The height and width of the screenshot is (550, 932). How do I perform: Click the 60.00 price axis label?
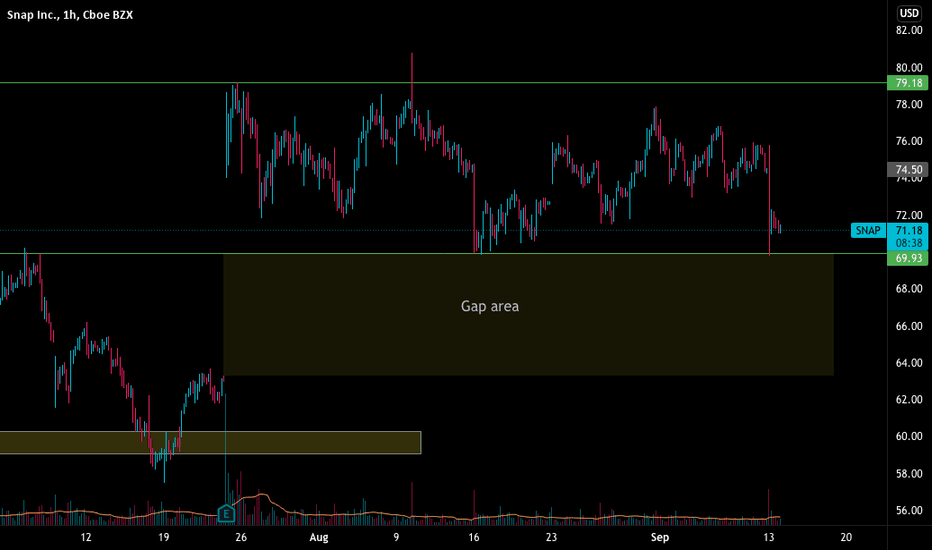tap(909, 436)
